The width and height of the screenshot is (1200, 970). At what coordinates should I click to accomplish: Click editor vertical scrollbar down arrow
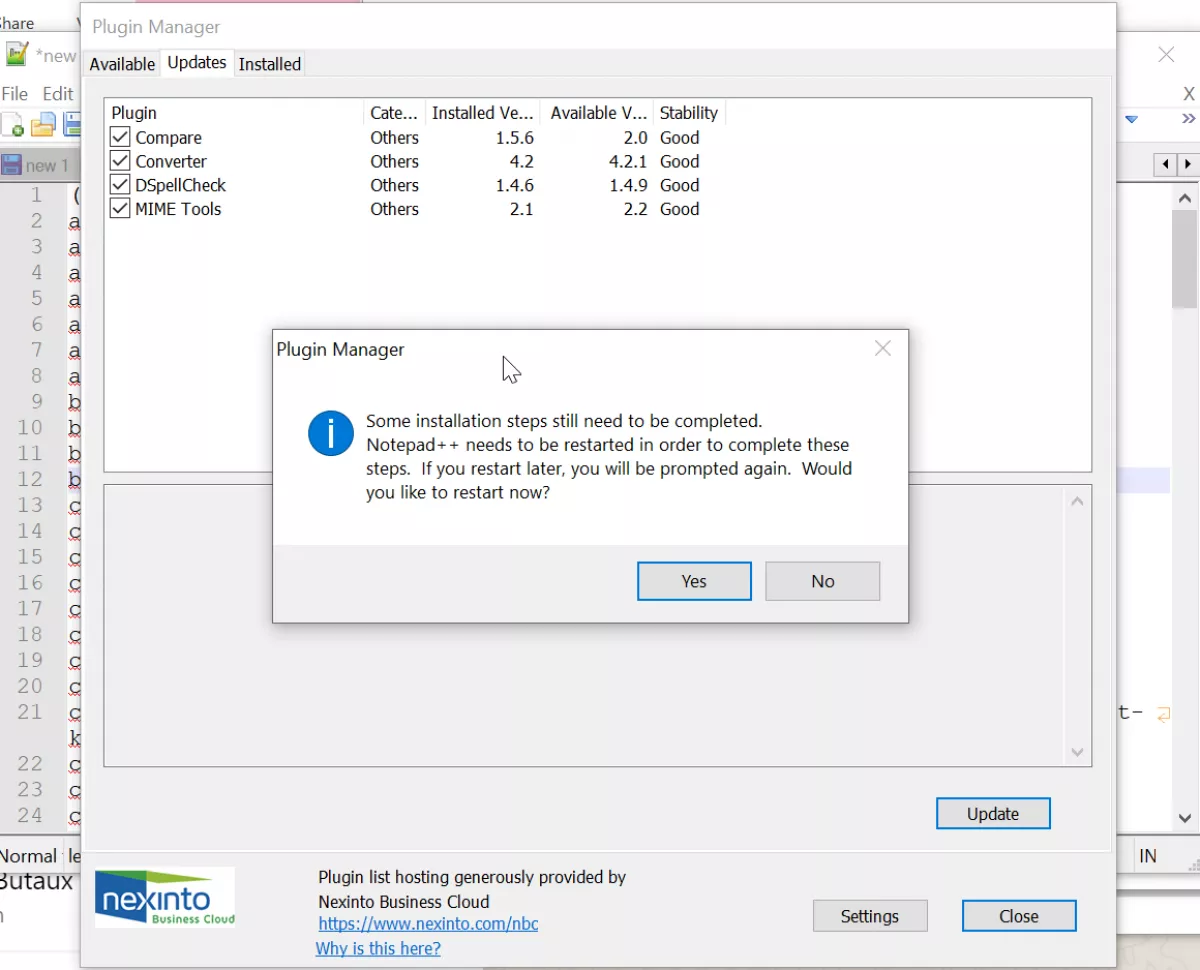(1185, 817)
